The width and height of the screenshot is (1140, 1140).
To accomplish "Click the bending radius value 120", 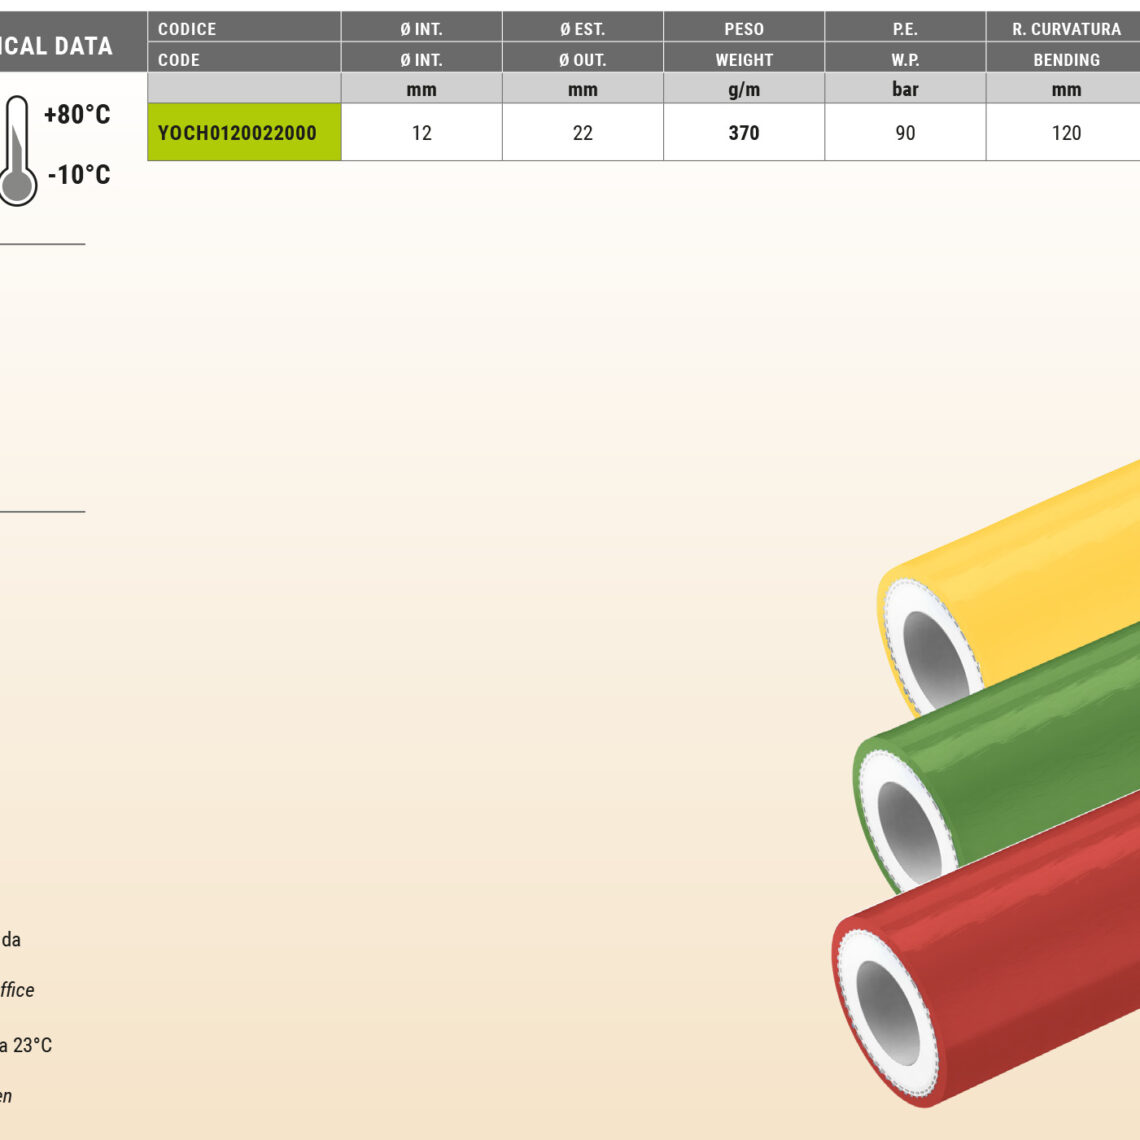I will pyautogui.click(x=1066, y=132).
